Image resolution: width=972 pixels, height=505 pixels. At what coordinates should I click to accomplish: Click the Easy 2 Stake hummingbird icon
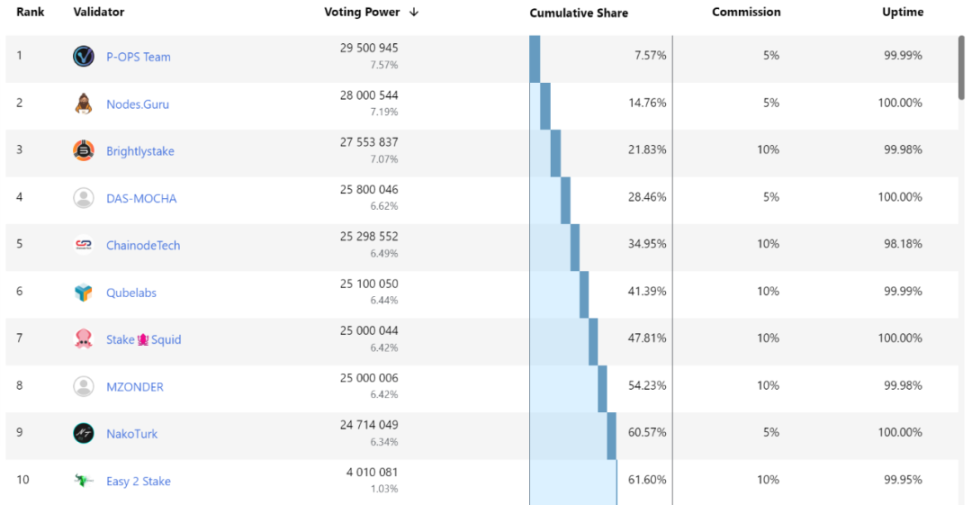pos(84,481)
